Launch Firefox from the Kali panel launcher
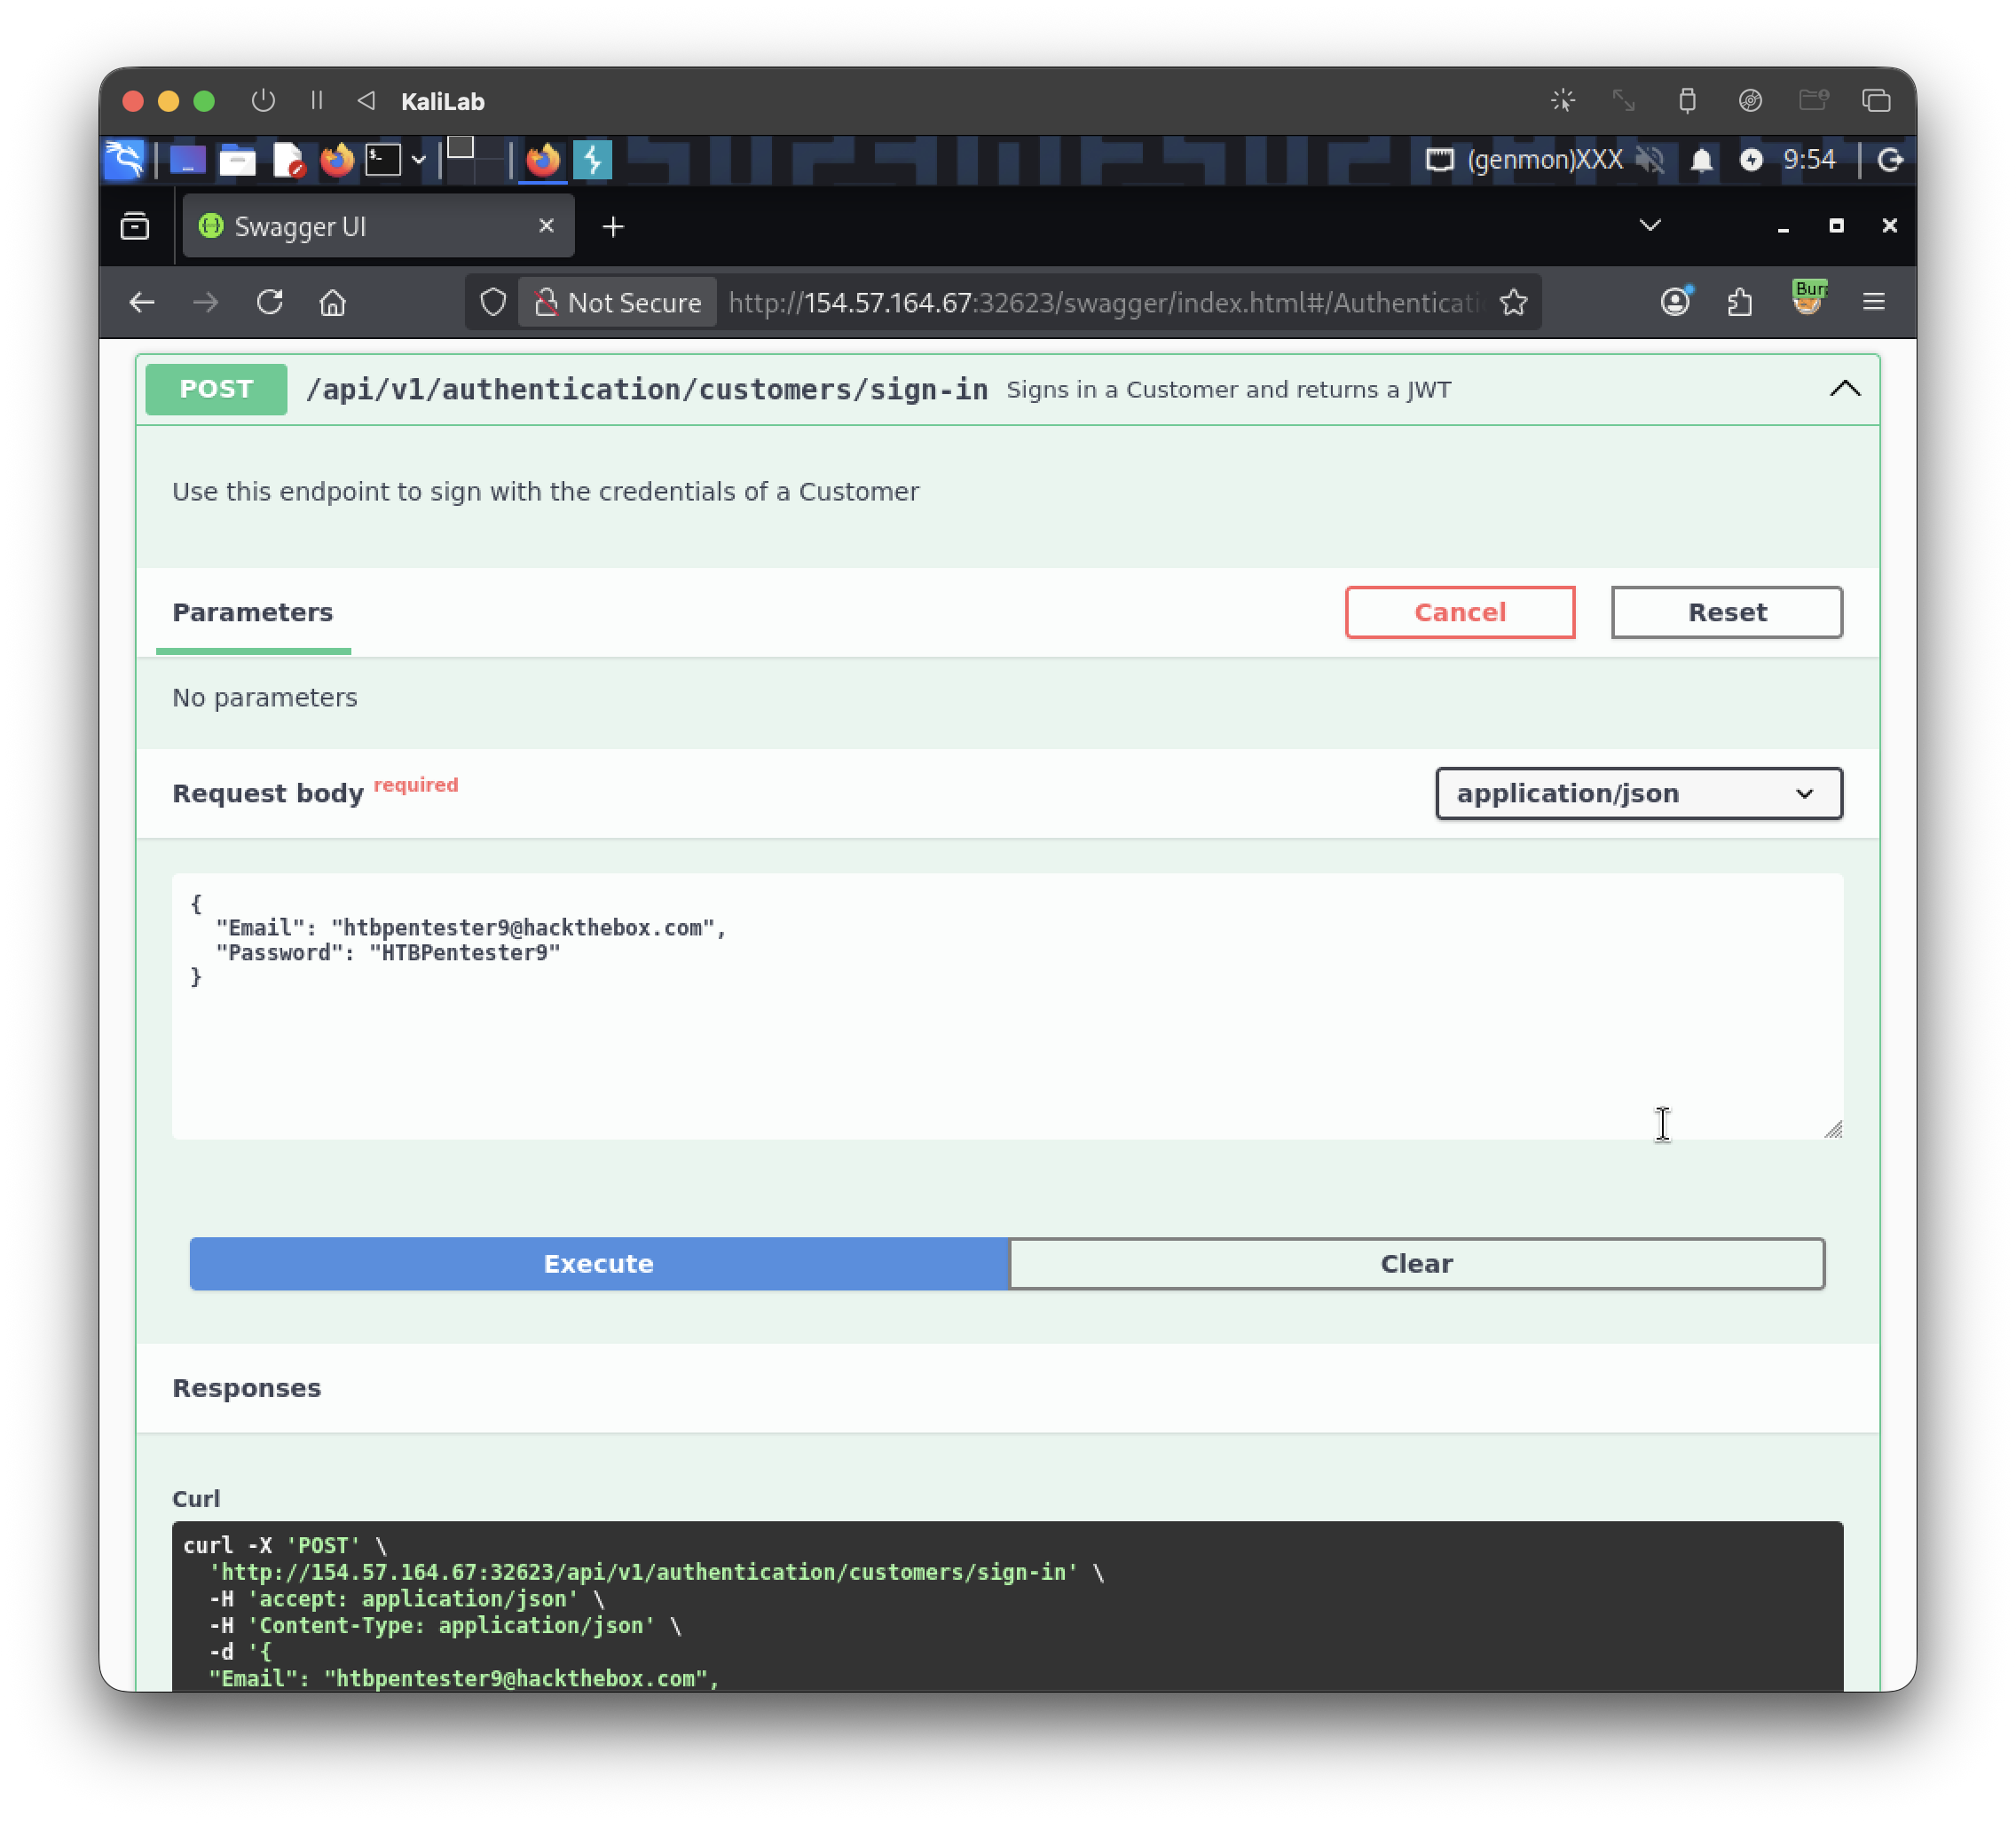Image resolution: width=2016 pixels, height=1823 pixels. coord(337,160)
